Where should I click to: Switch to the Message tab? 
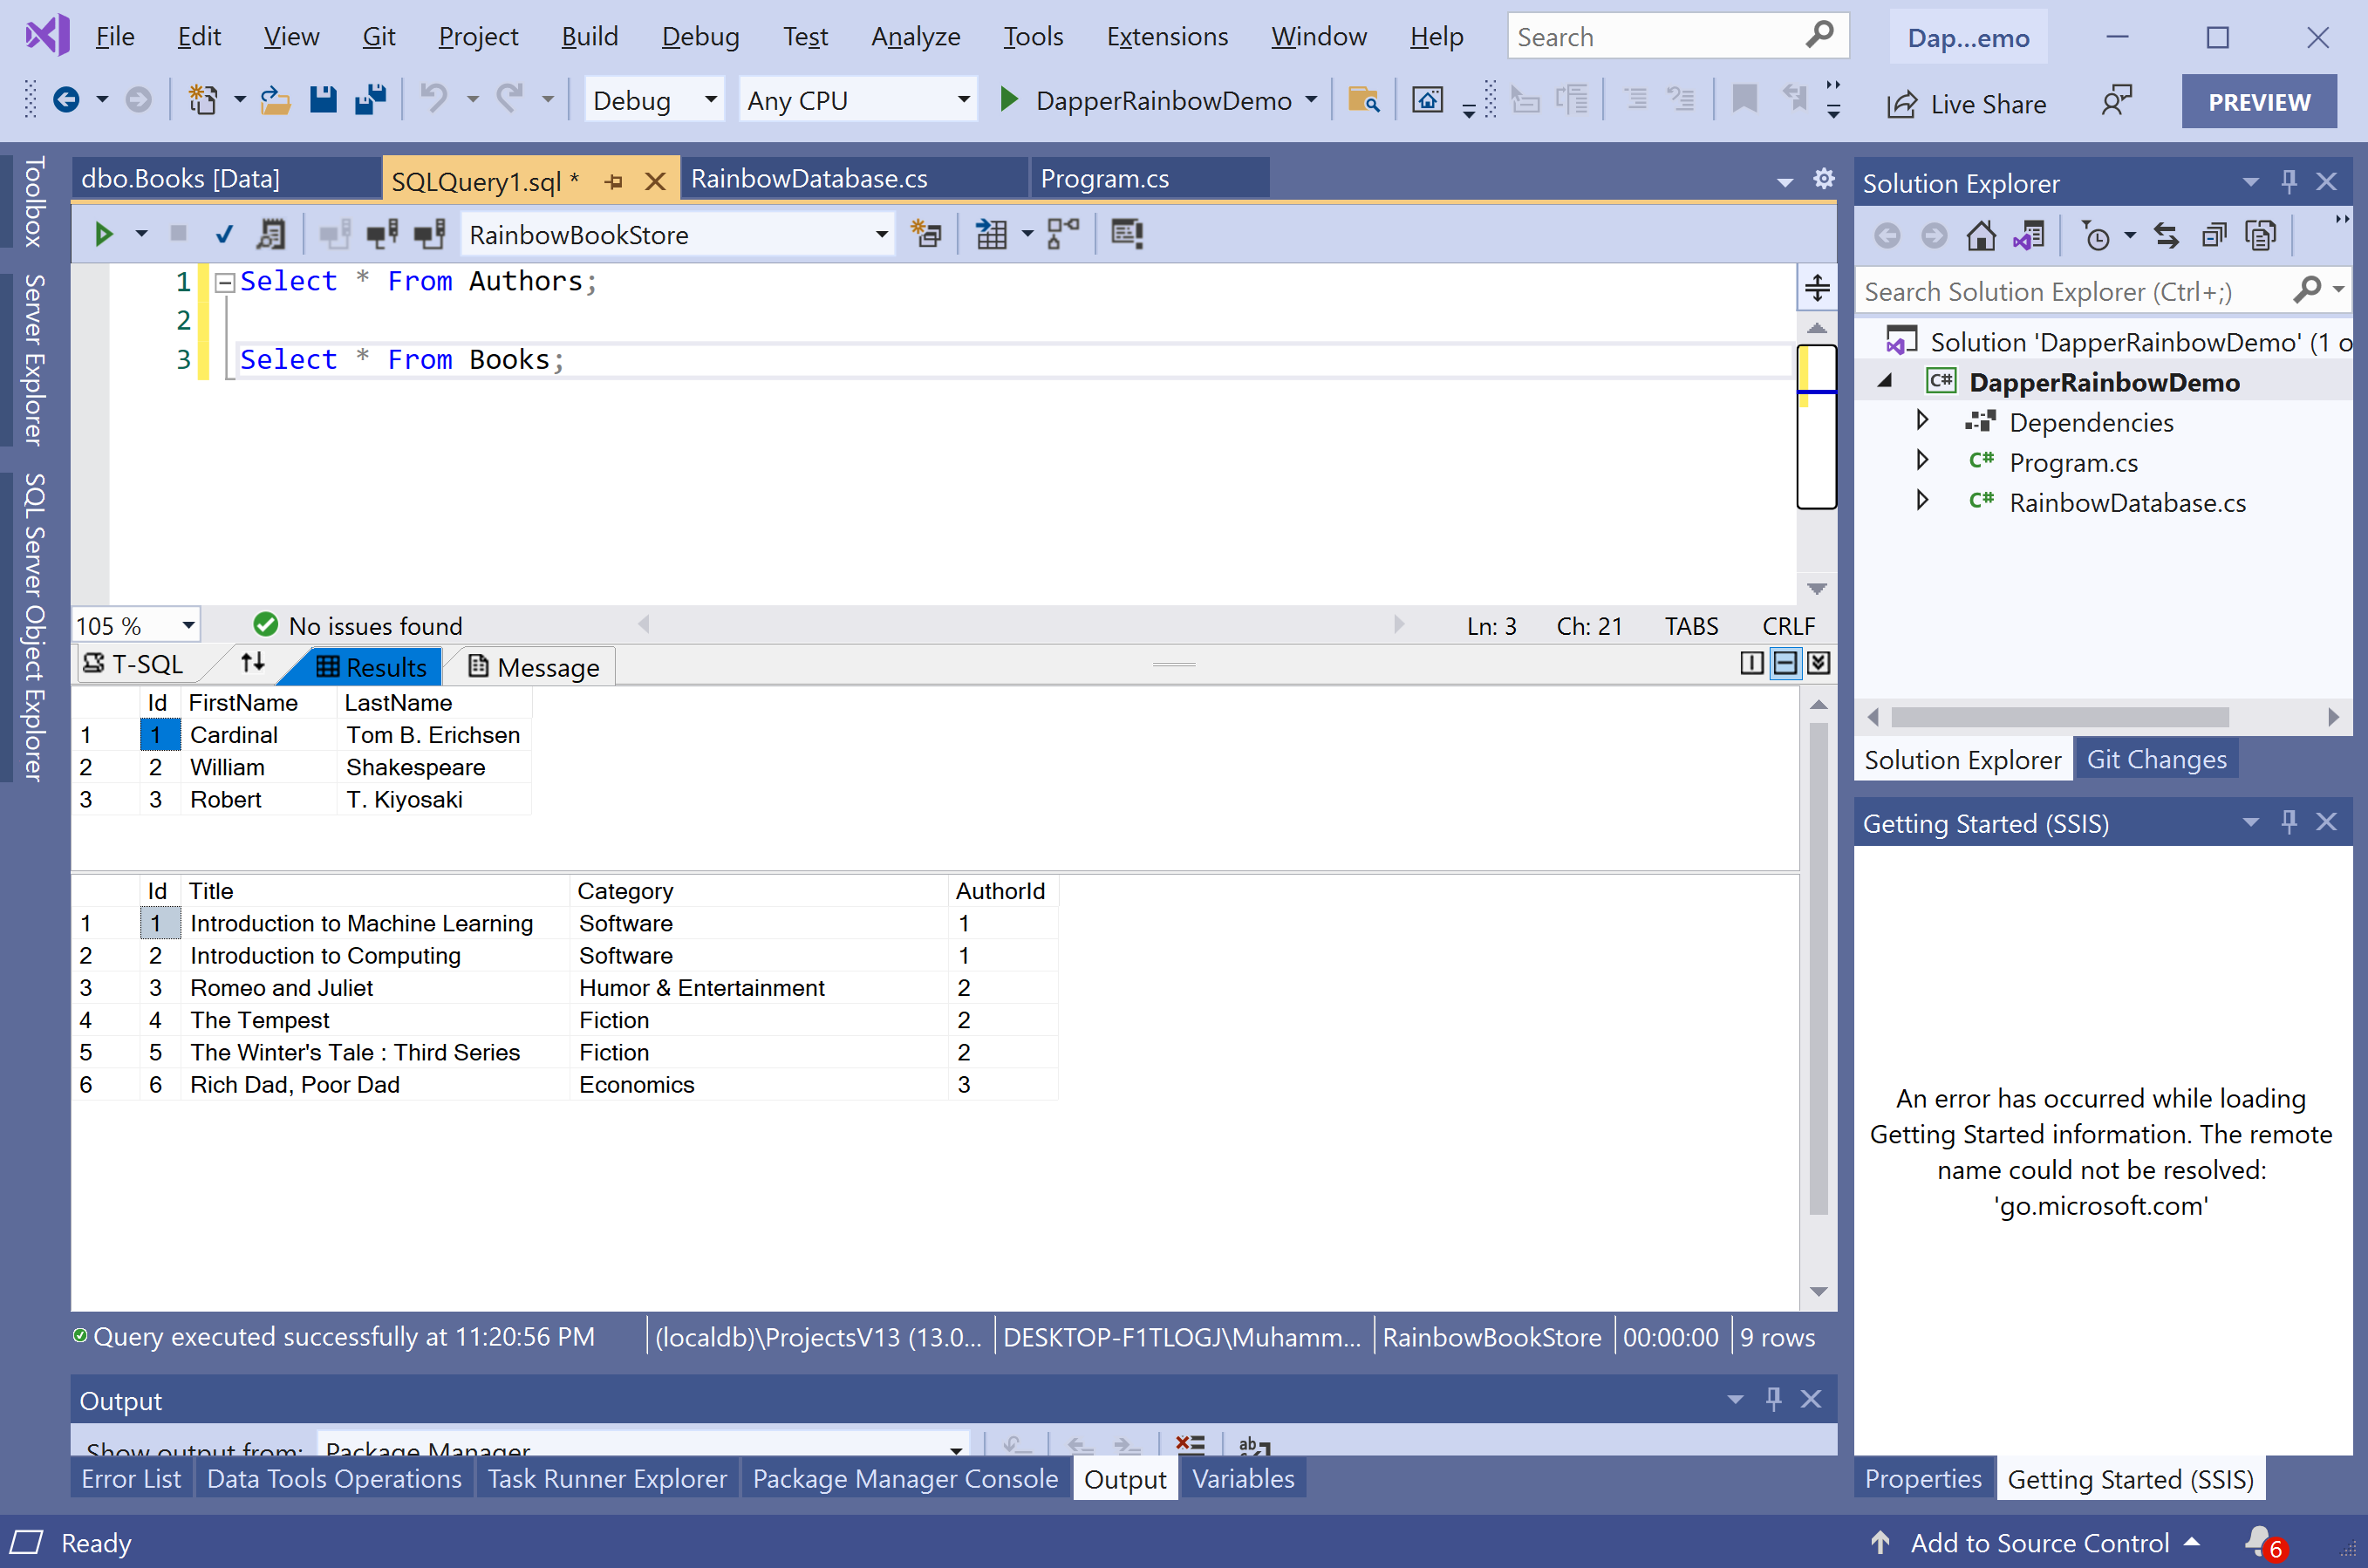pyautogui.click(x=534, y=667)
